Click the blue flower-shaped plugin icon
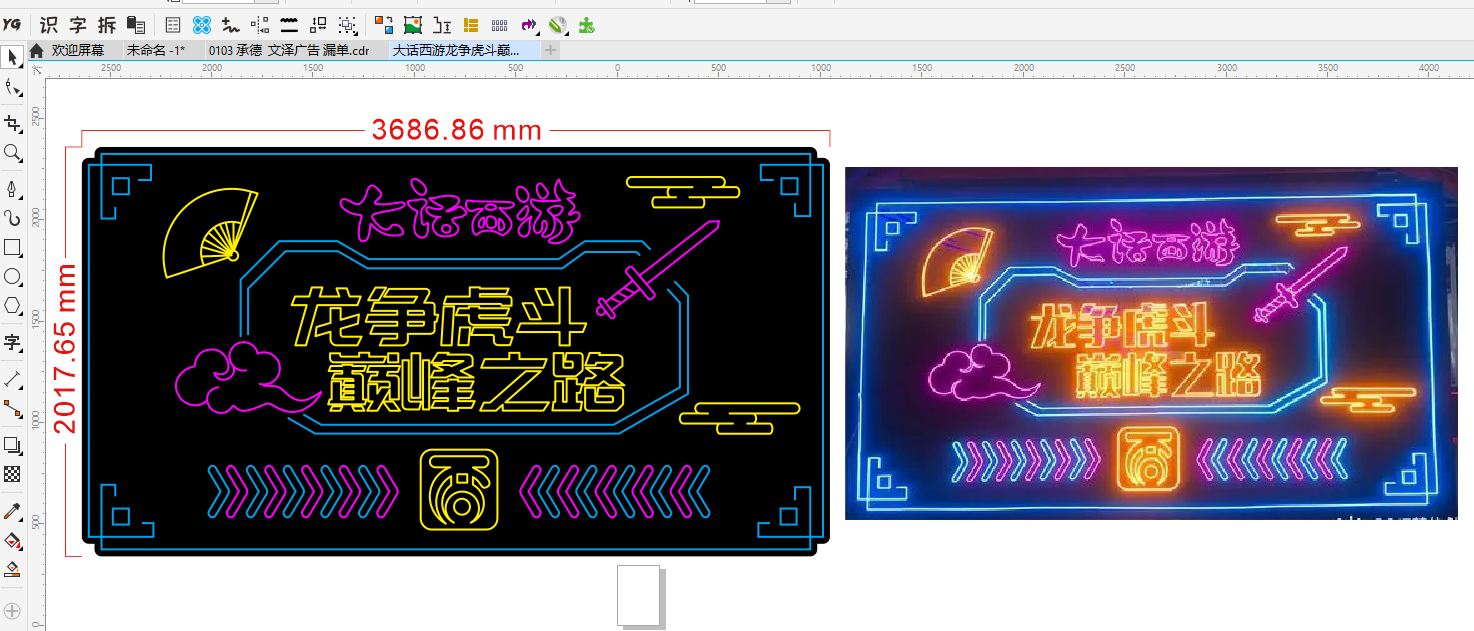The image size is (1474, 631). pyautogui.click(x=202, y=25)
